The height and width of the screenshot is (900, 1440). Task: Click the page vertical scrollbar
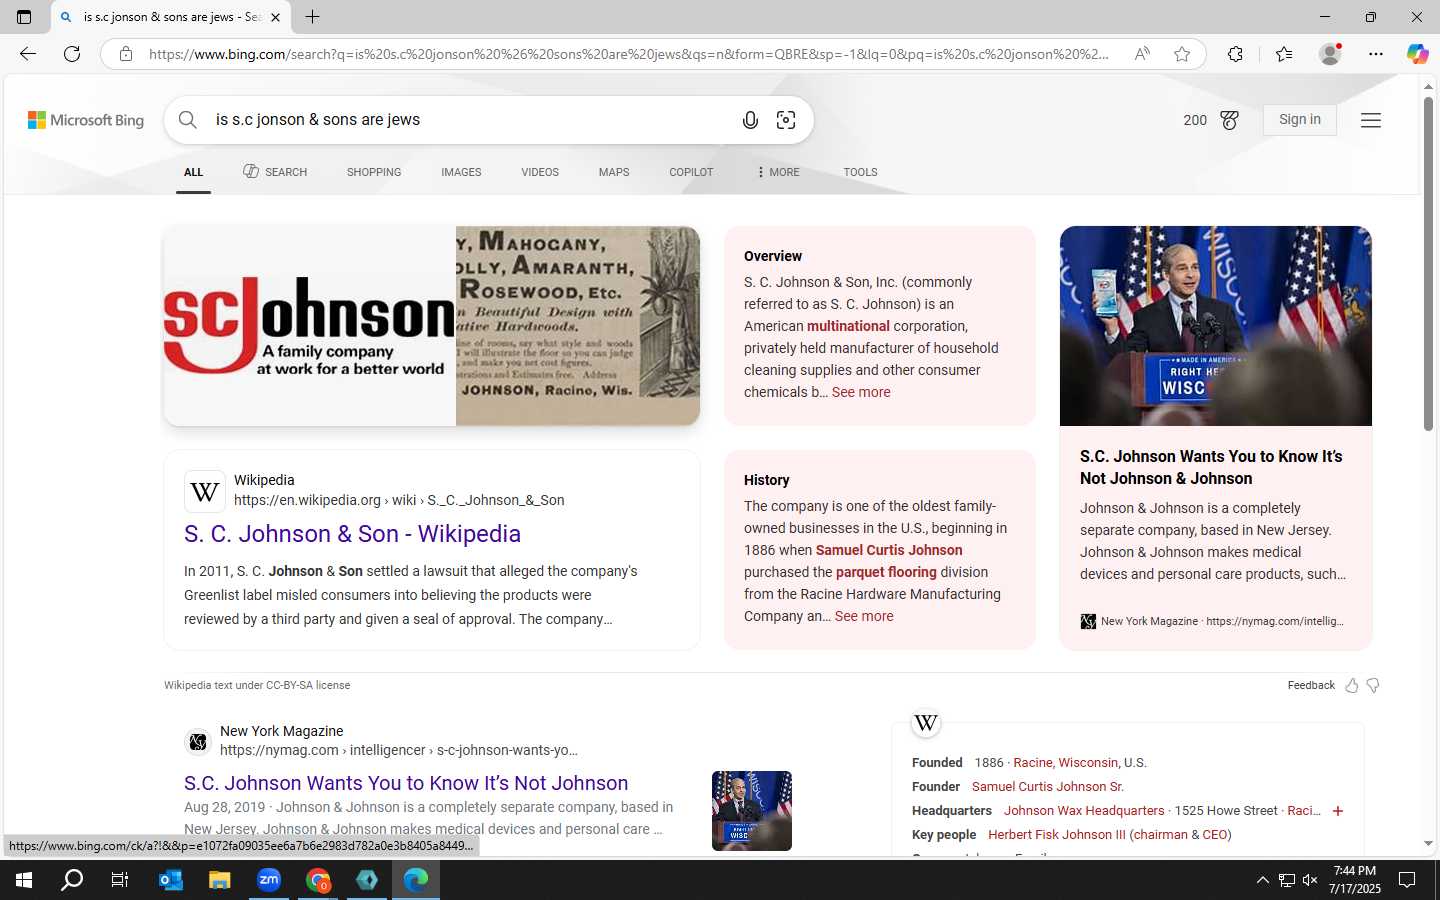point(1429,264)
